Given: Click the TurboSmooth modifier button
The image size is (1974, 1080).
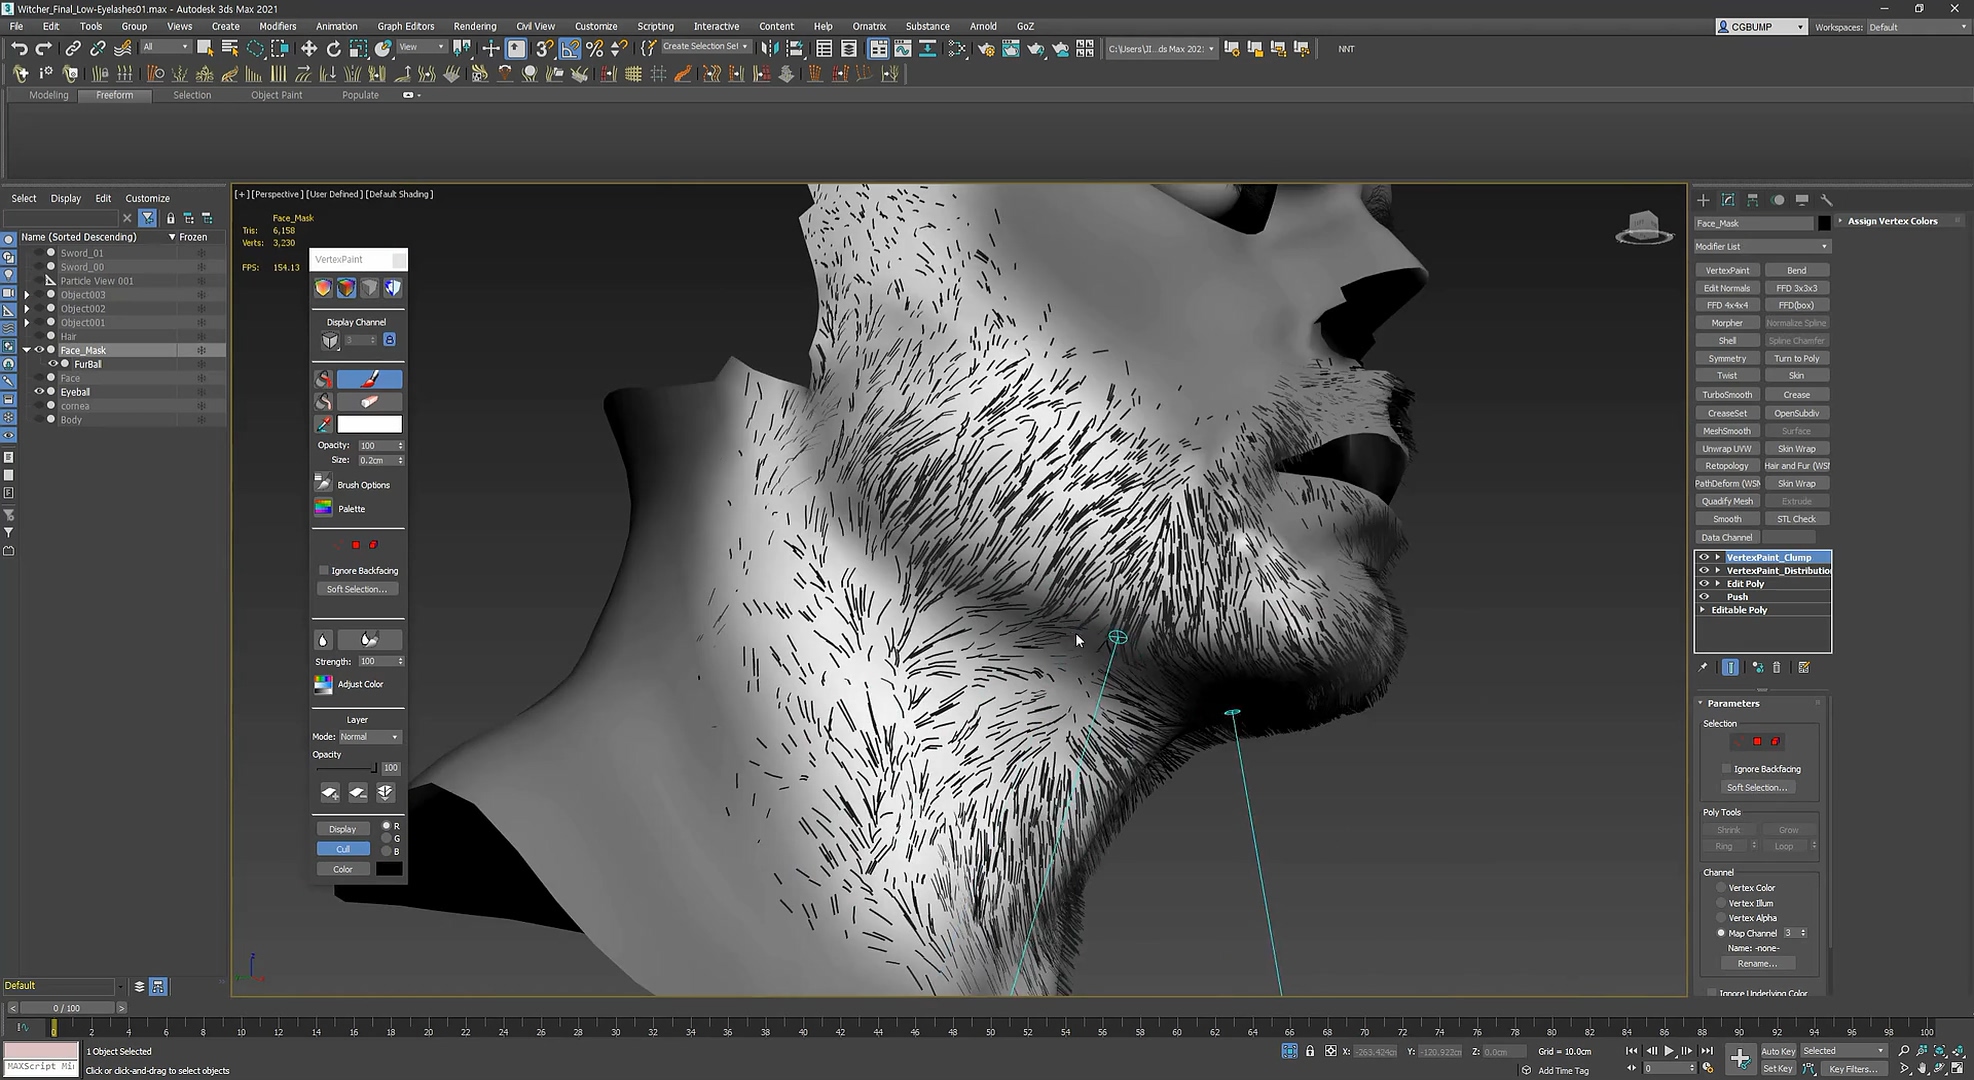Looking at the screenshot, I should pyautogui.click(x=1727, y=394).
